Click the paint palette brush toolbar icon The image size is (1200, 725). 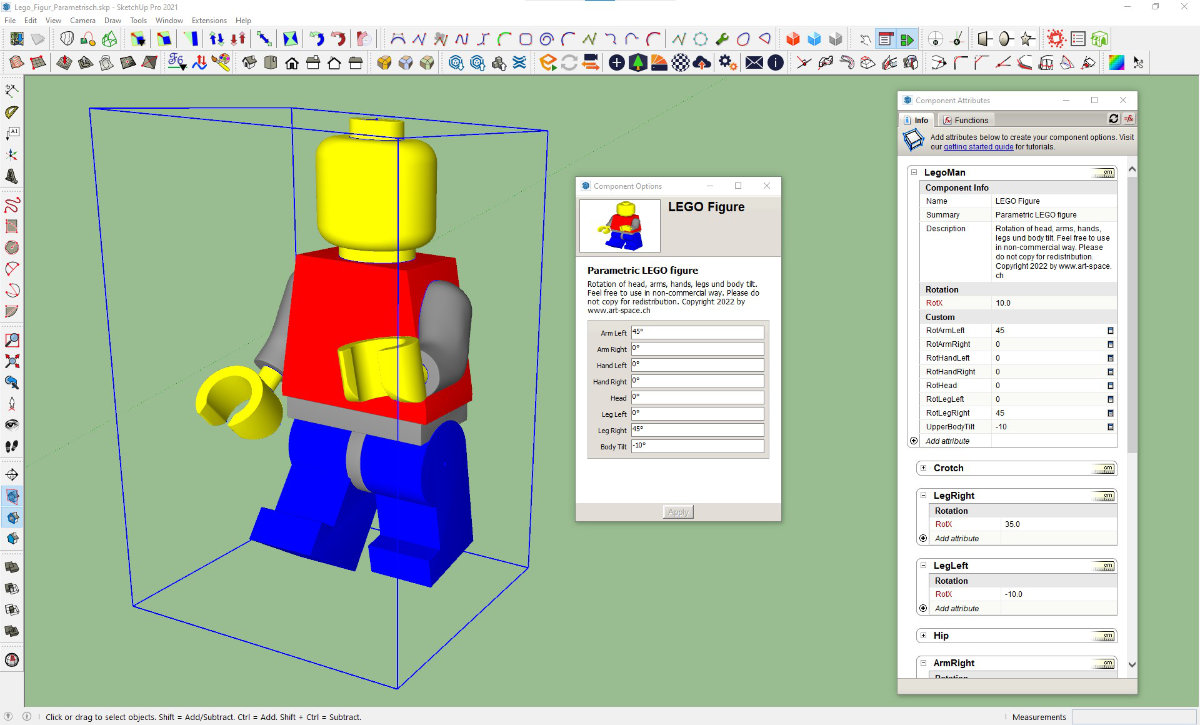[x=221, y=63]
